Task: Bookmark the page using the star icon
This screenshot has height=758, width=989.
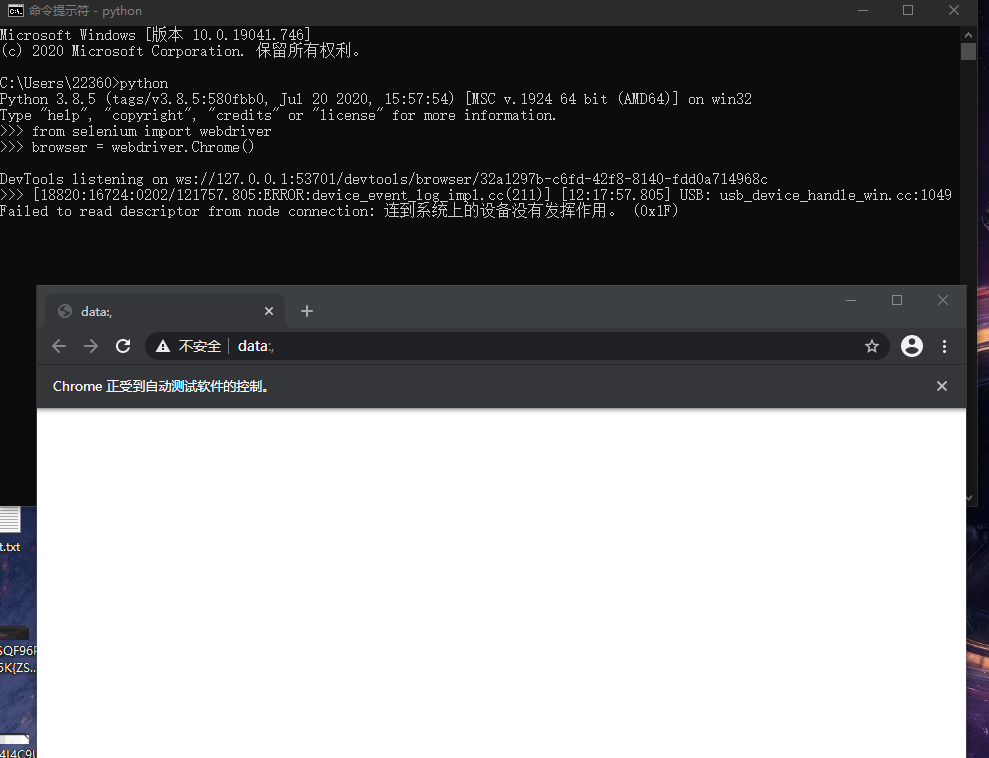Action: click(x=871, y=345)
